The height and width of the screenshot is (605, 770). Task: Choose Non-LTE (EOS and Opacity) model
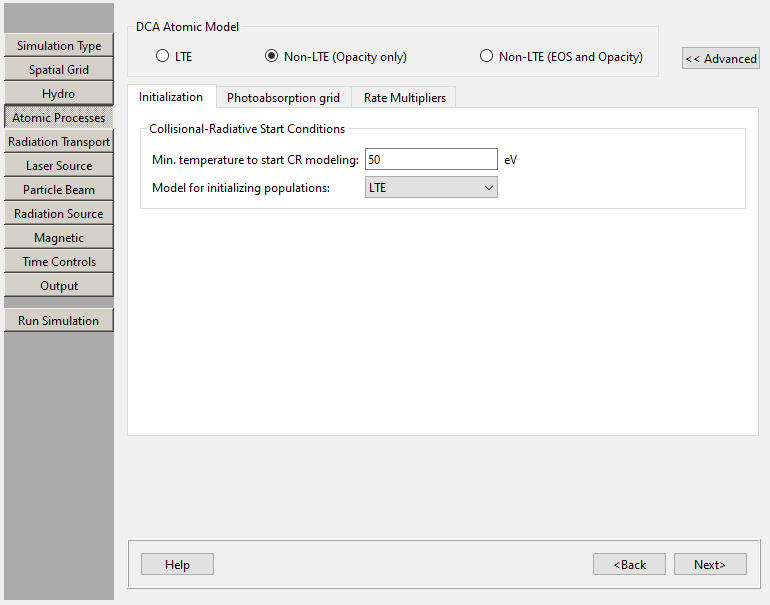pyautogui.click(x=487, y=57)
